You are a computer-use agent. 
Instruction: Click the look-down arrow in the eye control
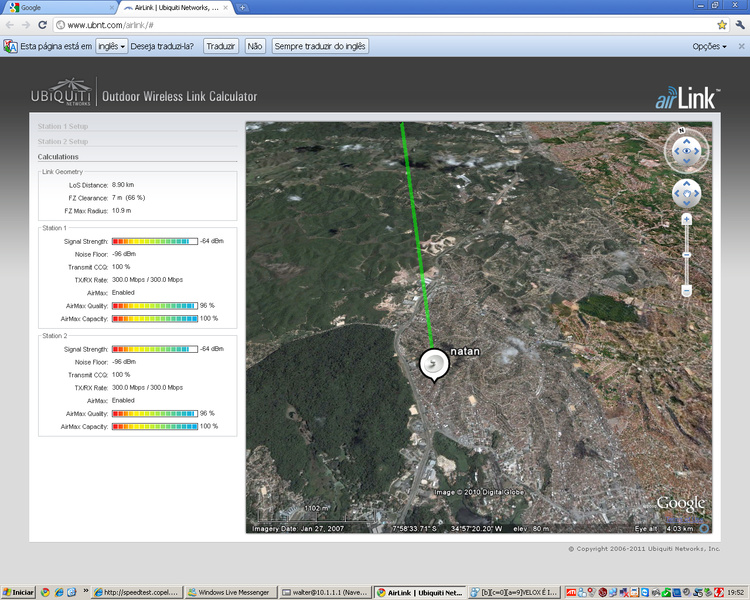point(686,161)
